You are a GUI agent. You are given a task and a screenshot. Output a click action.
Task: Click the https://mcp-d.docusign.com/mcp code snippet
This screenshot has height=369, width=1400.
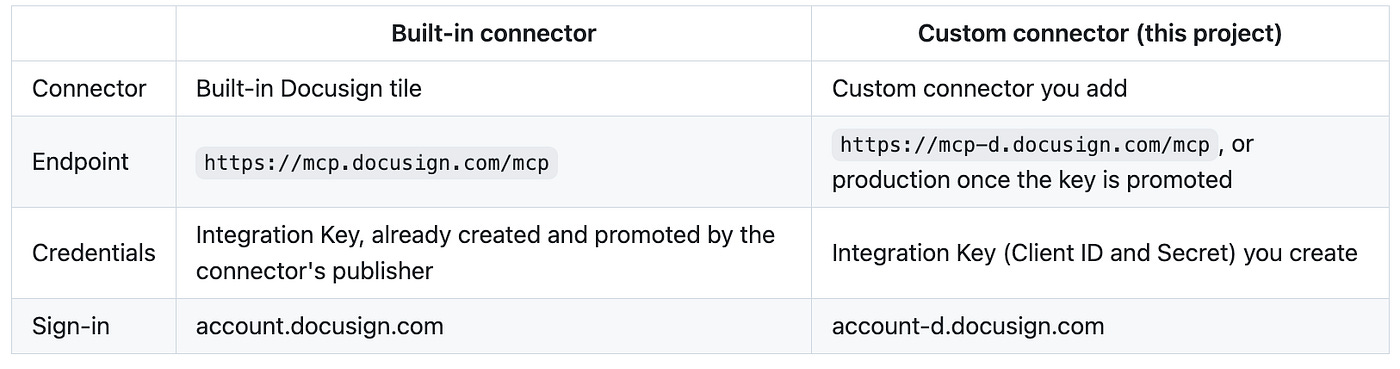click(x=1025, y=144)
